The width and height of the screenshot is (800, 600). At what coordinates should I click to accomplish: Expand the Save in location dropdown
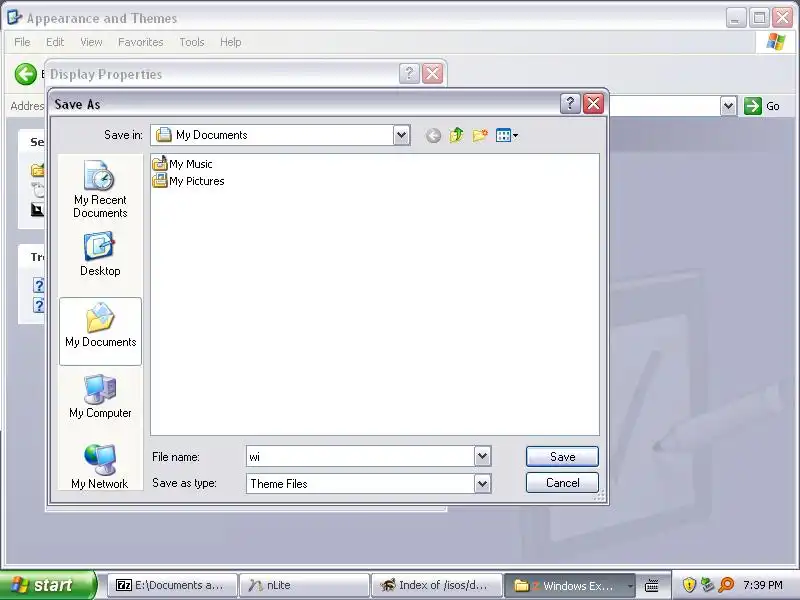coord(402,135)
